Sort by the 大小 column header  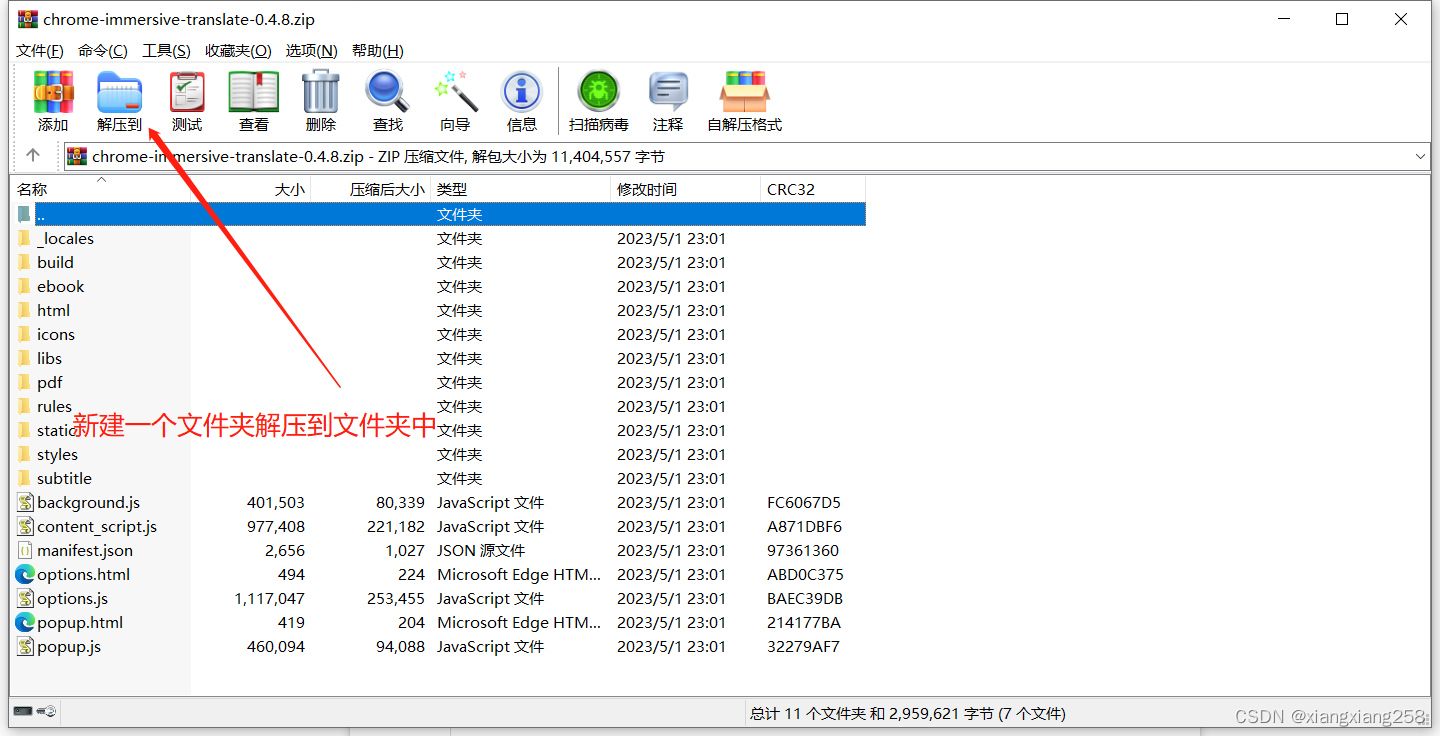tap(251, 189)
